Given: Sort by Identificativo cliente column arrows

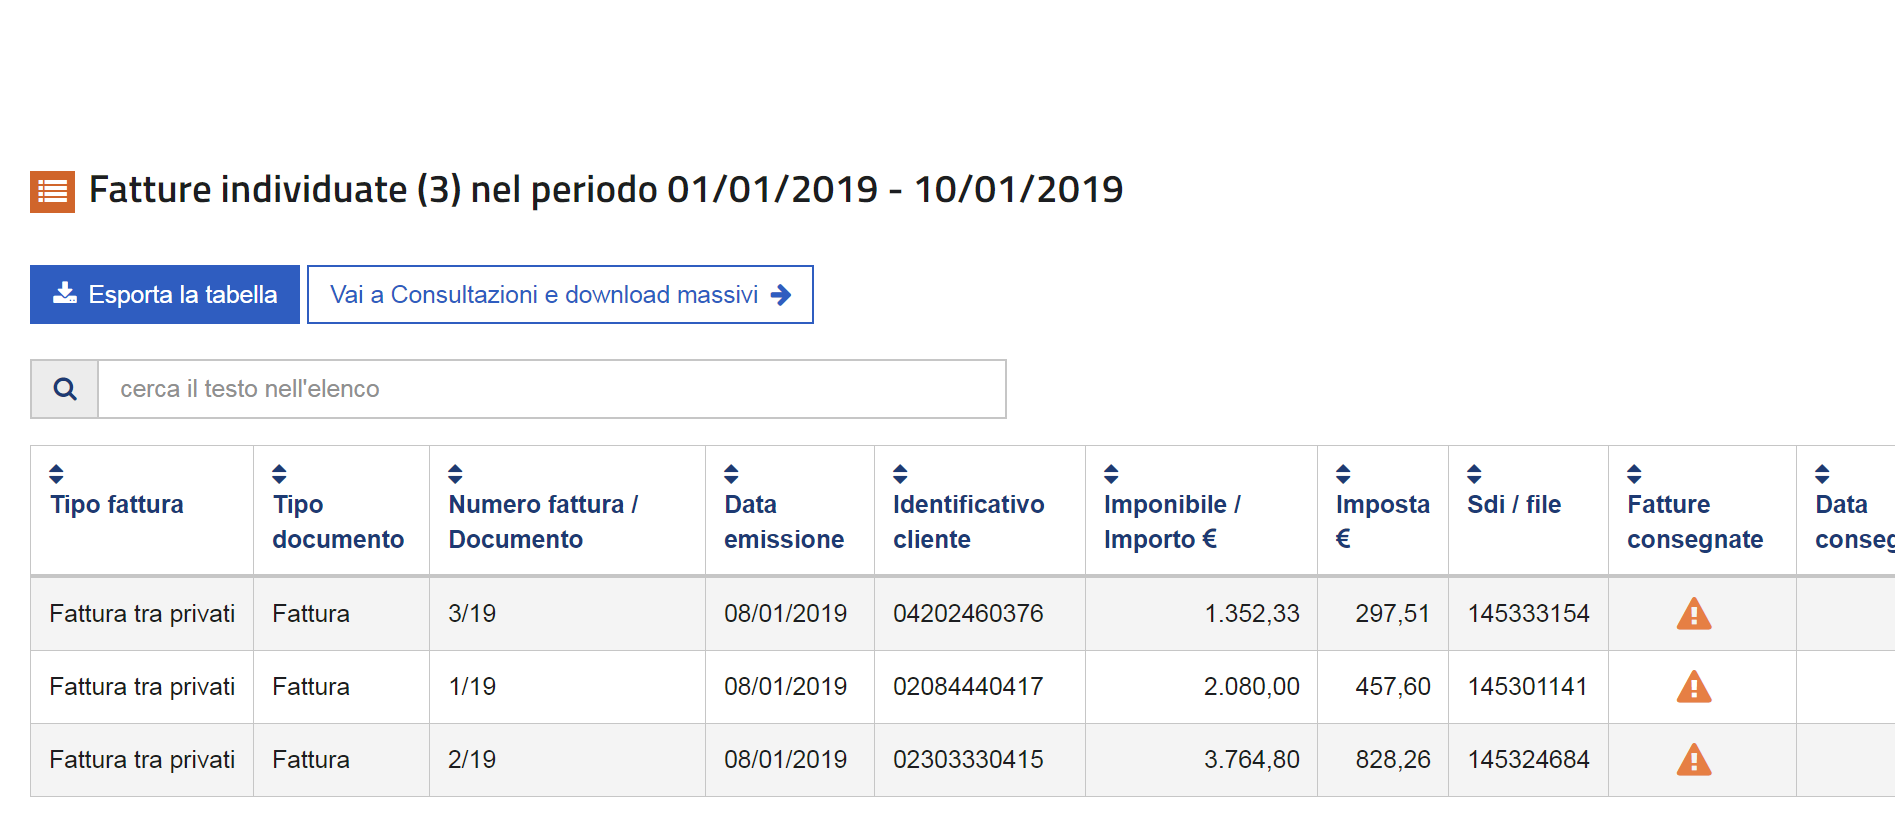Looking at the screenshot, I should click(901, 474).
